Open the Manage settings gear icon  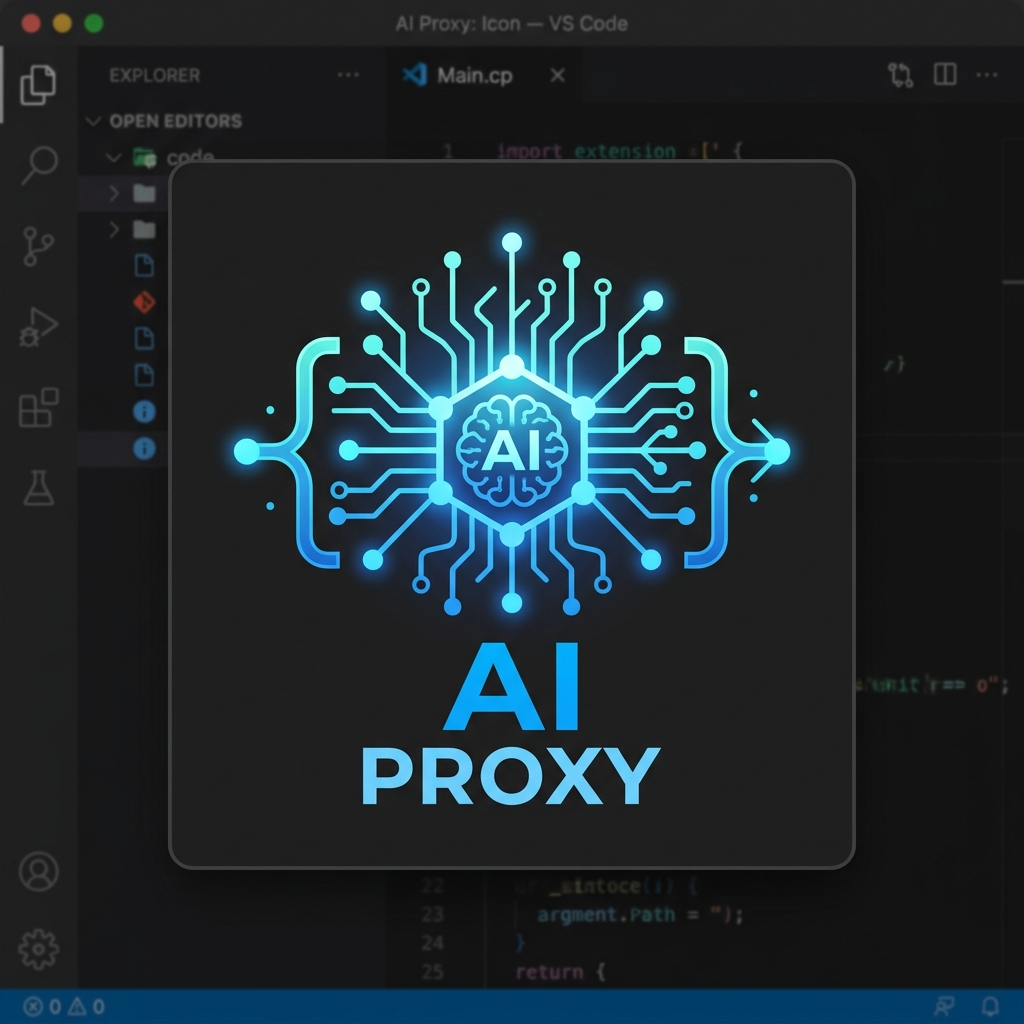39,949
